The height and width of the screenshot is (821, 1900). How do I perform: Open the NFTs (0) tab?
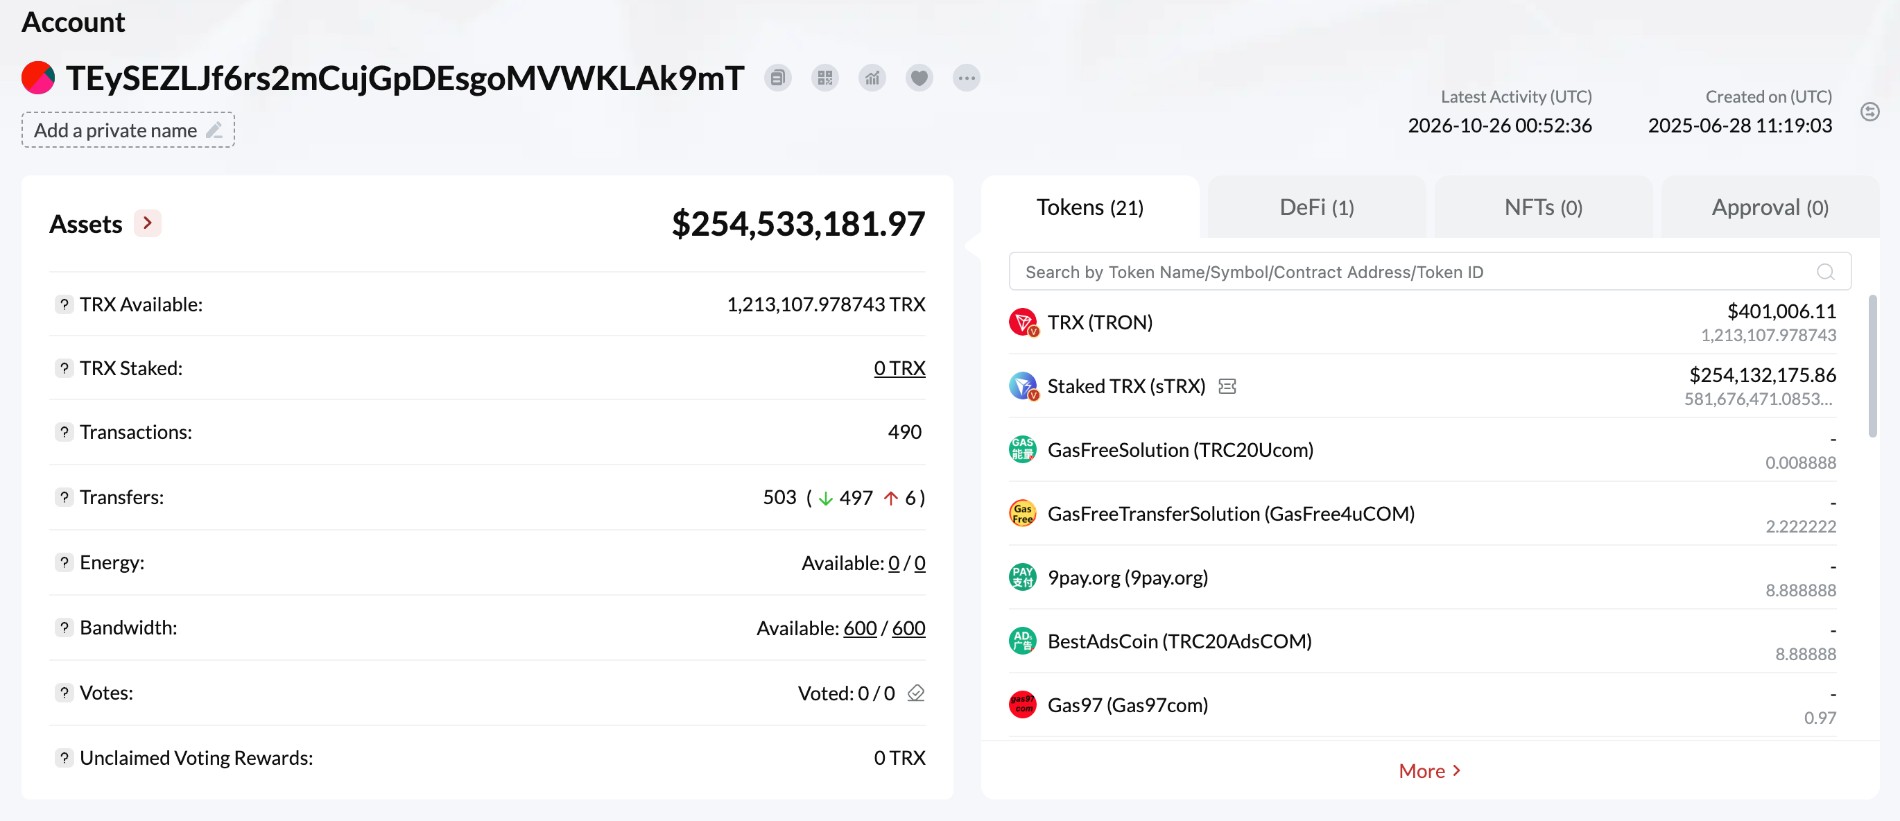pos(1543,207)
